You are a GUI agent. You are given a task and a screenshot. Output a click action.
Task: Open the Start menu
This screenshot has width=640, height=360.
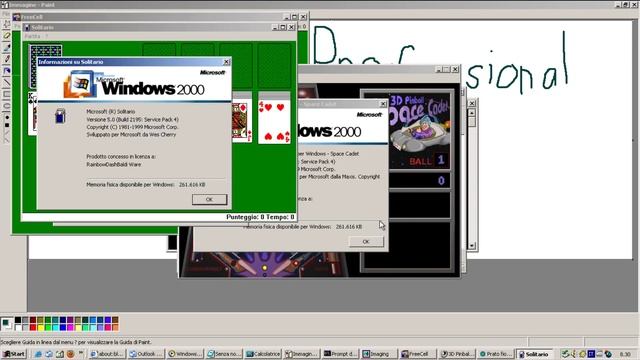pyautogui.click(x=14, y=354)
